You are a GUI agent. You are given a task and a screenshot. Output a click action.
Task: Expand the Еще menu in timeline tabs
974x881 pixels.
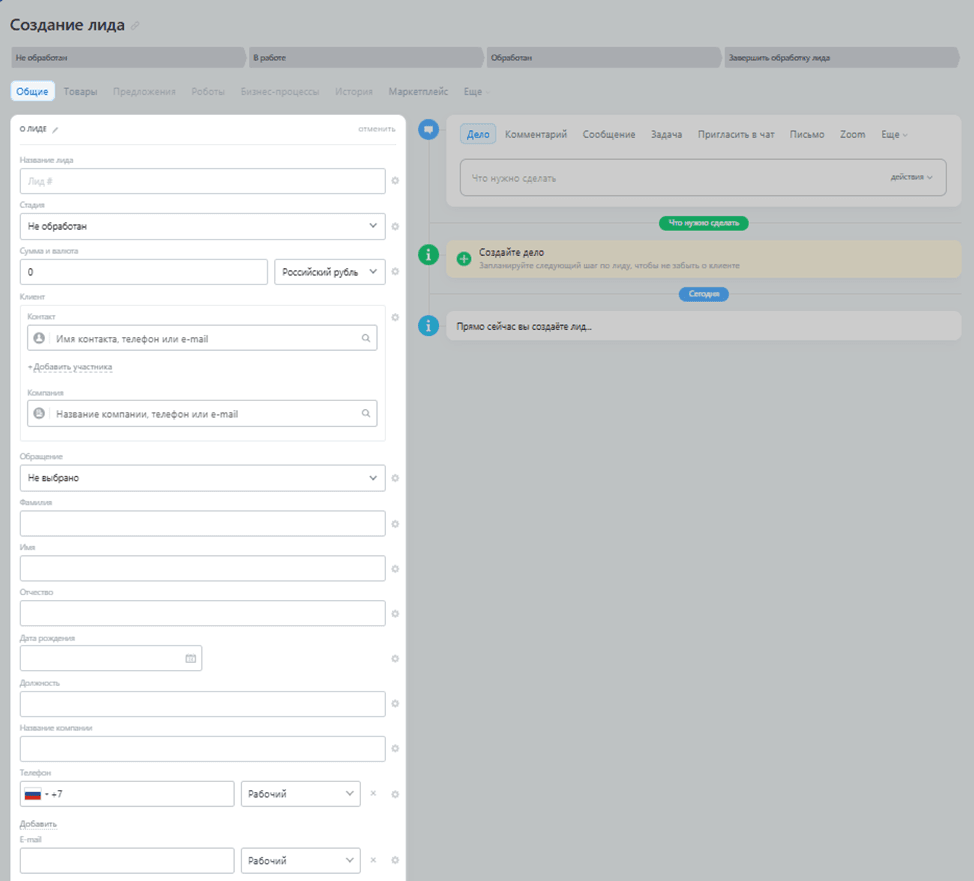(894, 134)
